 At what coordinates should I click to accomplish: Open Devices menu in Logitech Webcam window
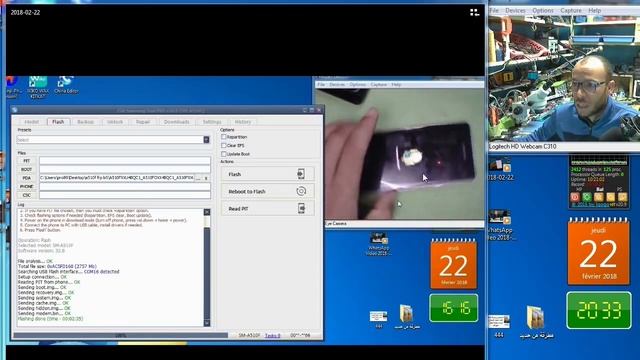[515, 11]
